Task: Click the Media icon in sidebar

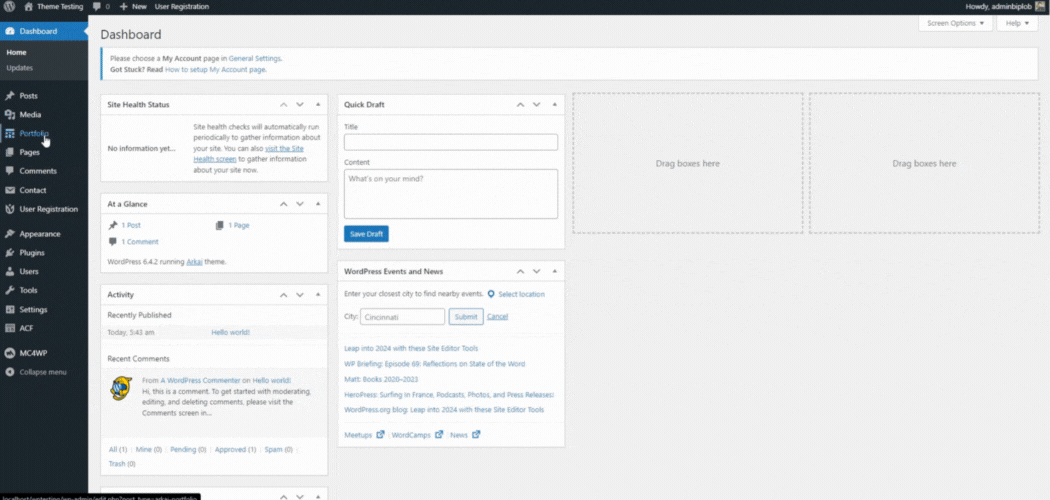Action: pos(10,114)
